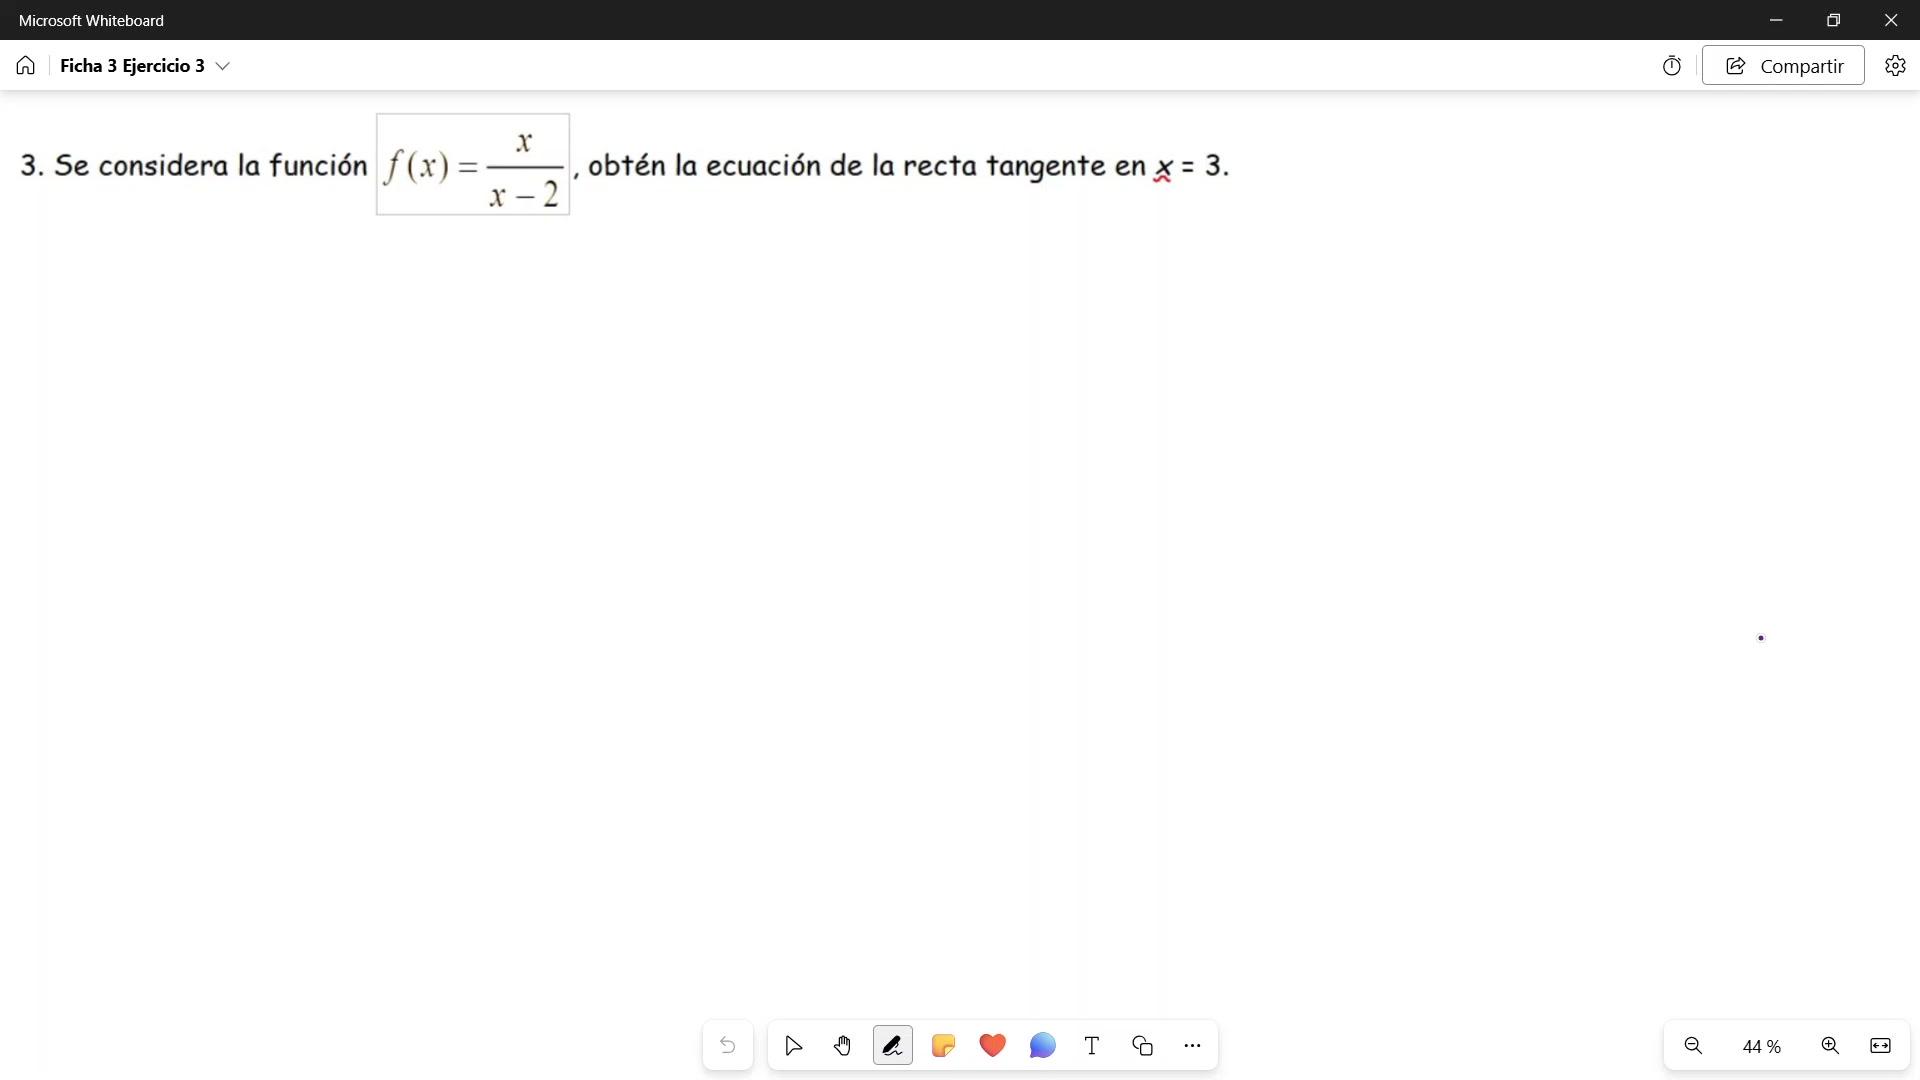The height and width of the screenshot is (1080, 1920).
Task: Open the shapes tool
Action: point(1143,1046)
